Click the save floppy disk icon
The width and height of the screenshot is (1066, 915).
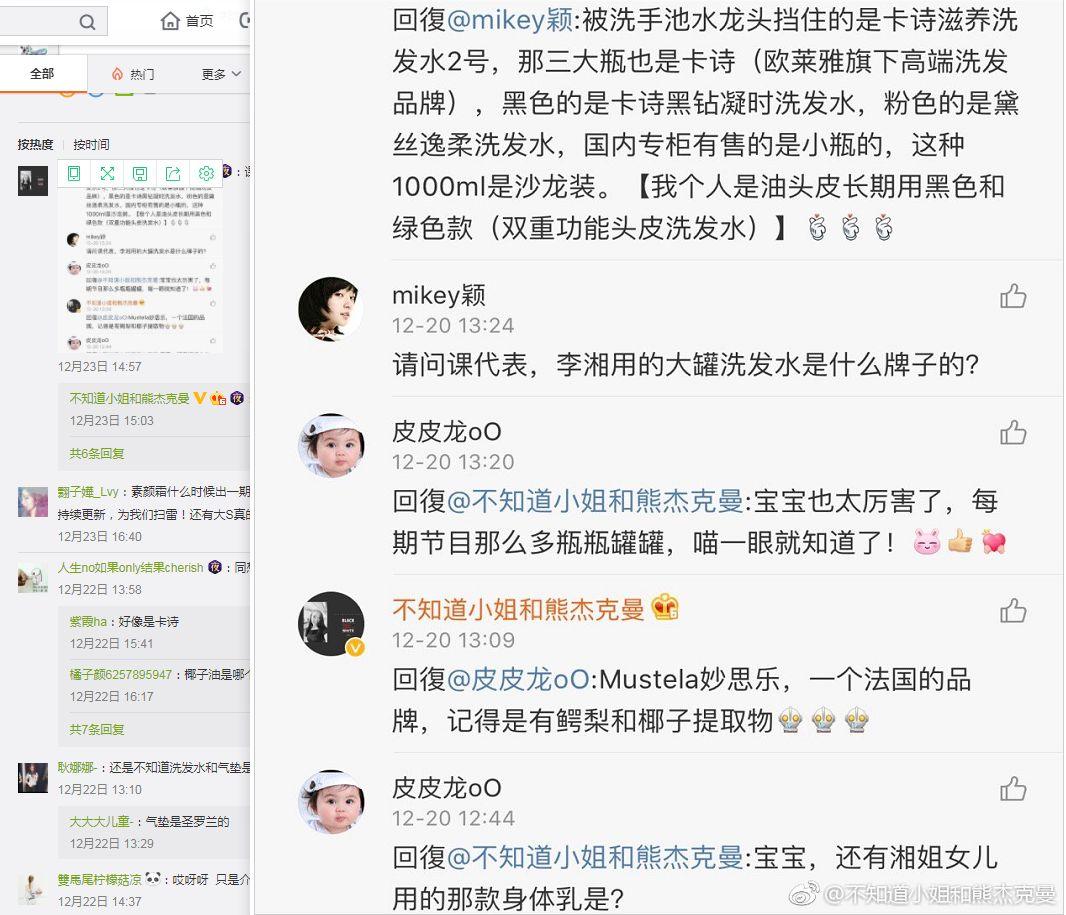140,173
